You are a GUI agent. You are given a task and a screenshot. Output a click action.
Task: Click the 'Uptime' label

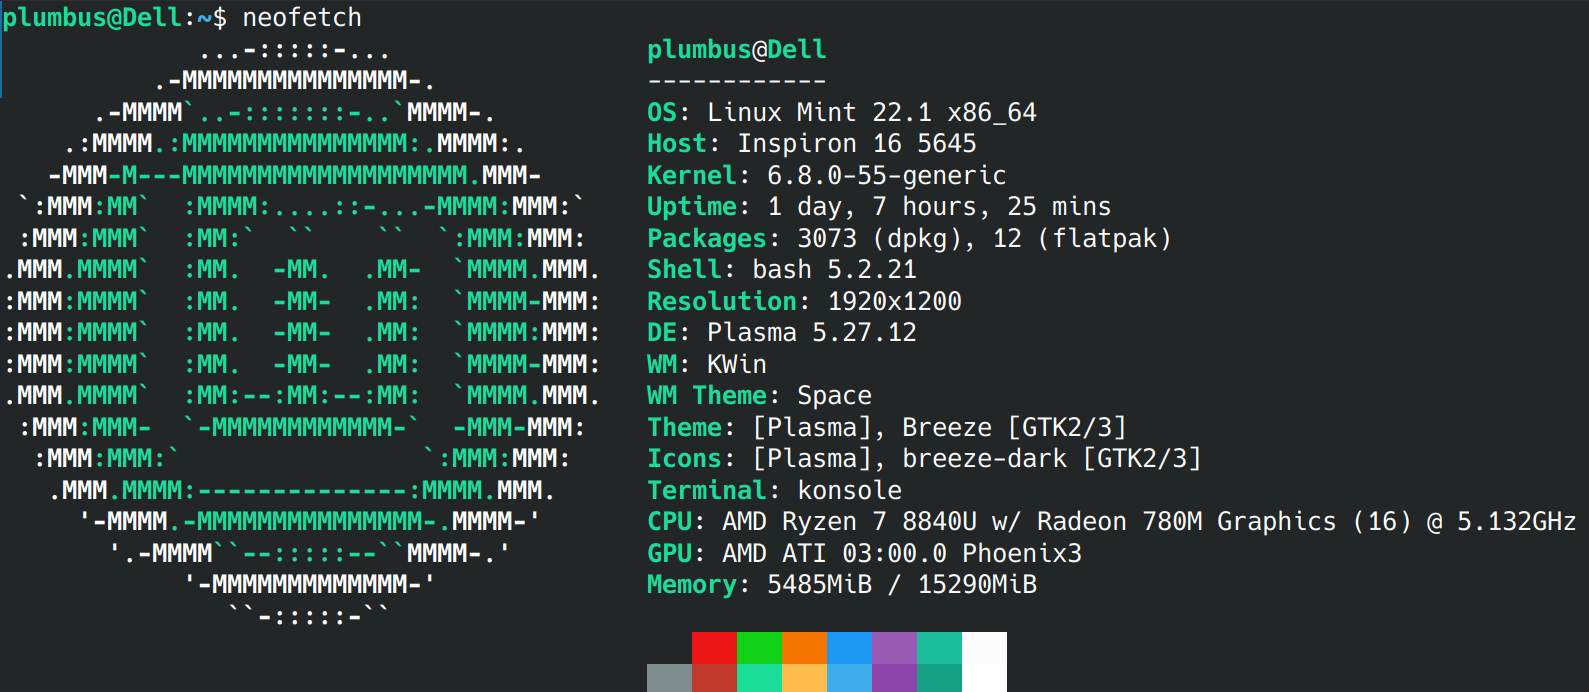(692, 206)
